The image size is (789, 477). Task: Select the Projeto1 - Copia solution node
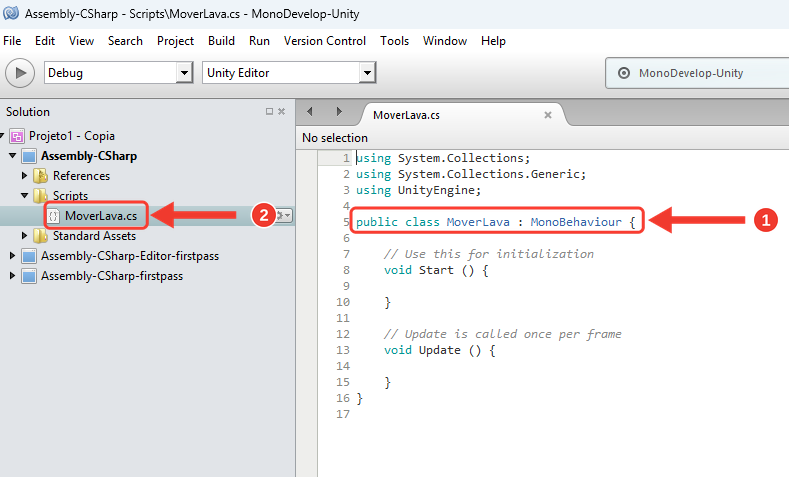tap(72, 136)
